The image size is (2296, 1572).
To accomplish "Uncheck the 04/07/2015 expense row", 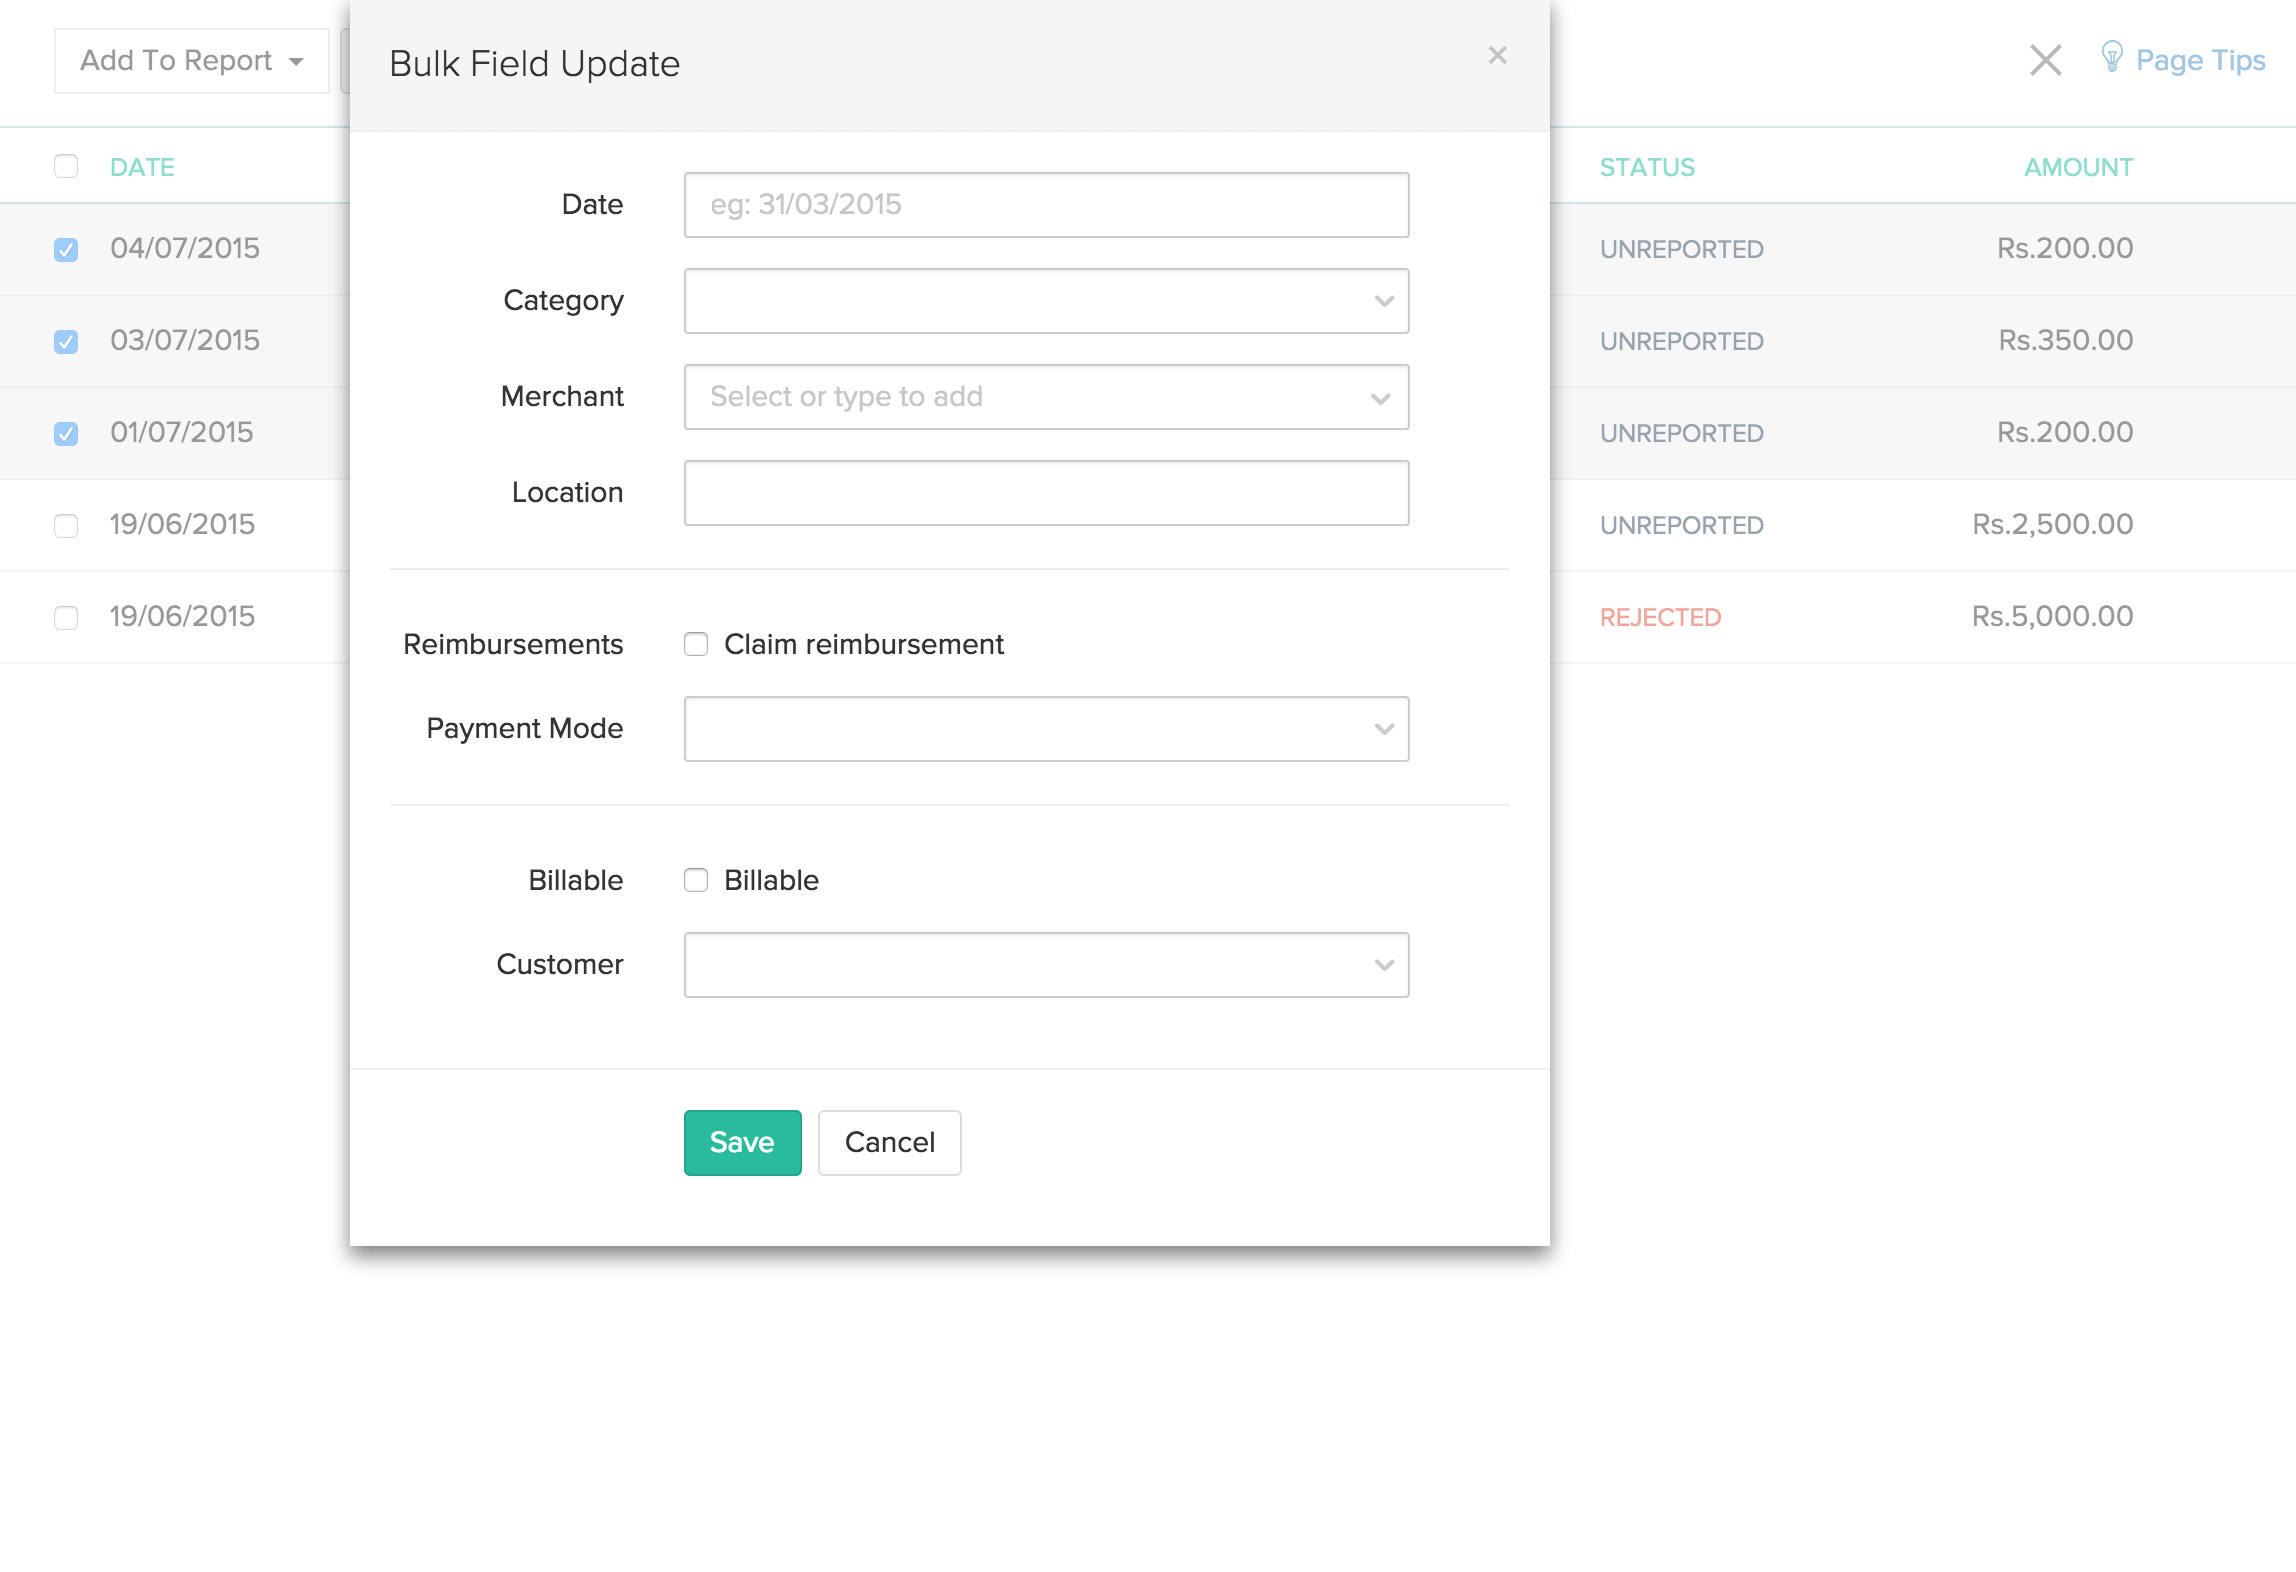I will pyautogui.click(x=66, y=249).
